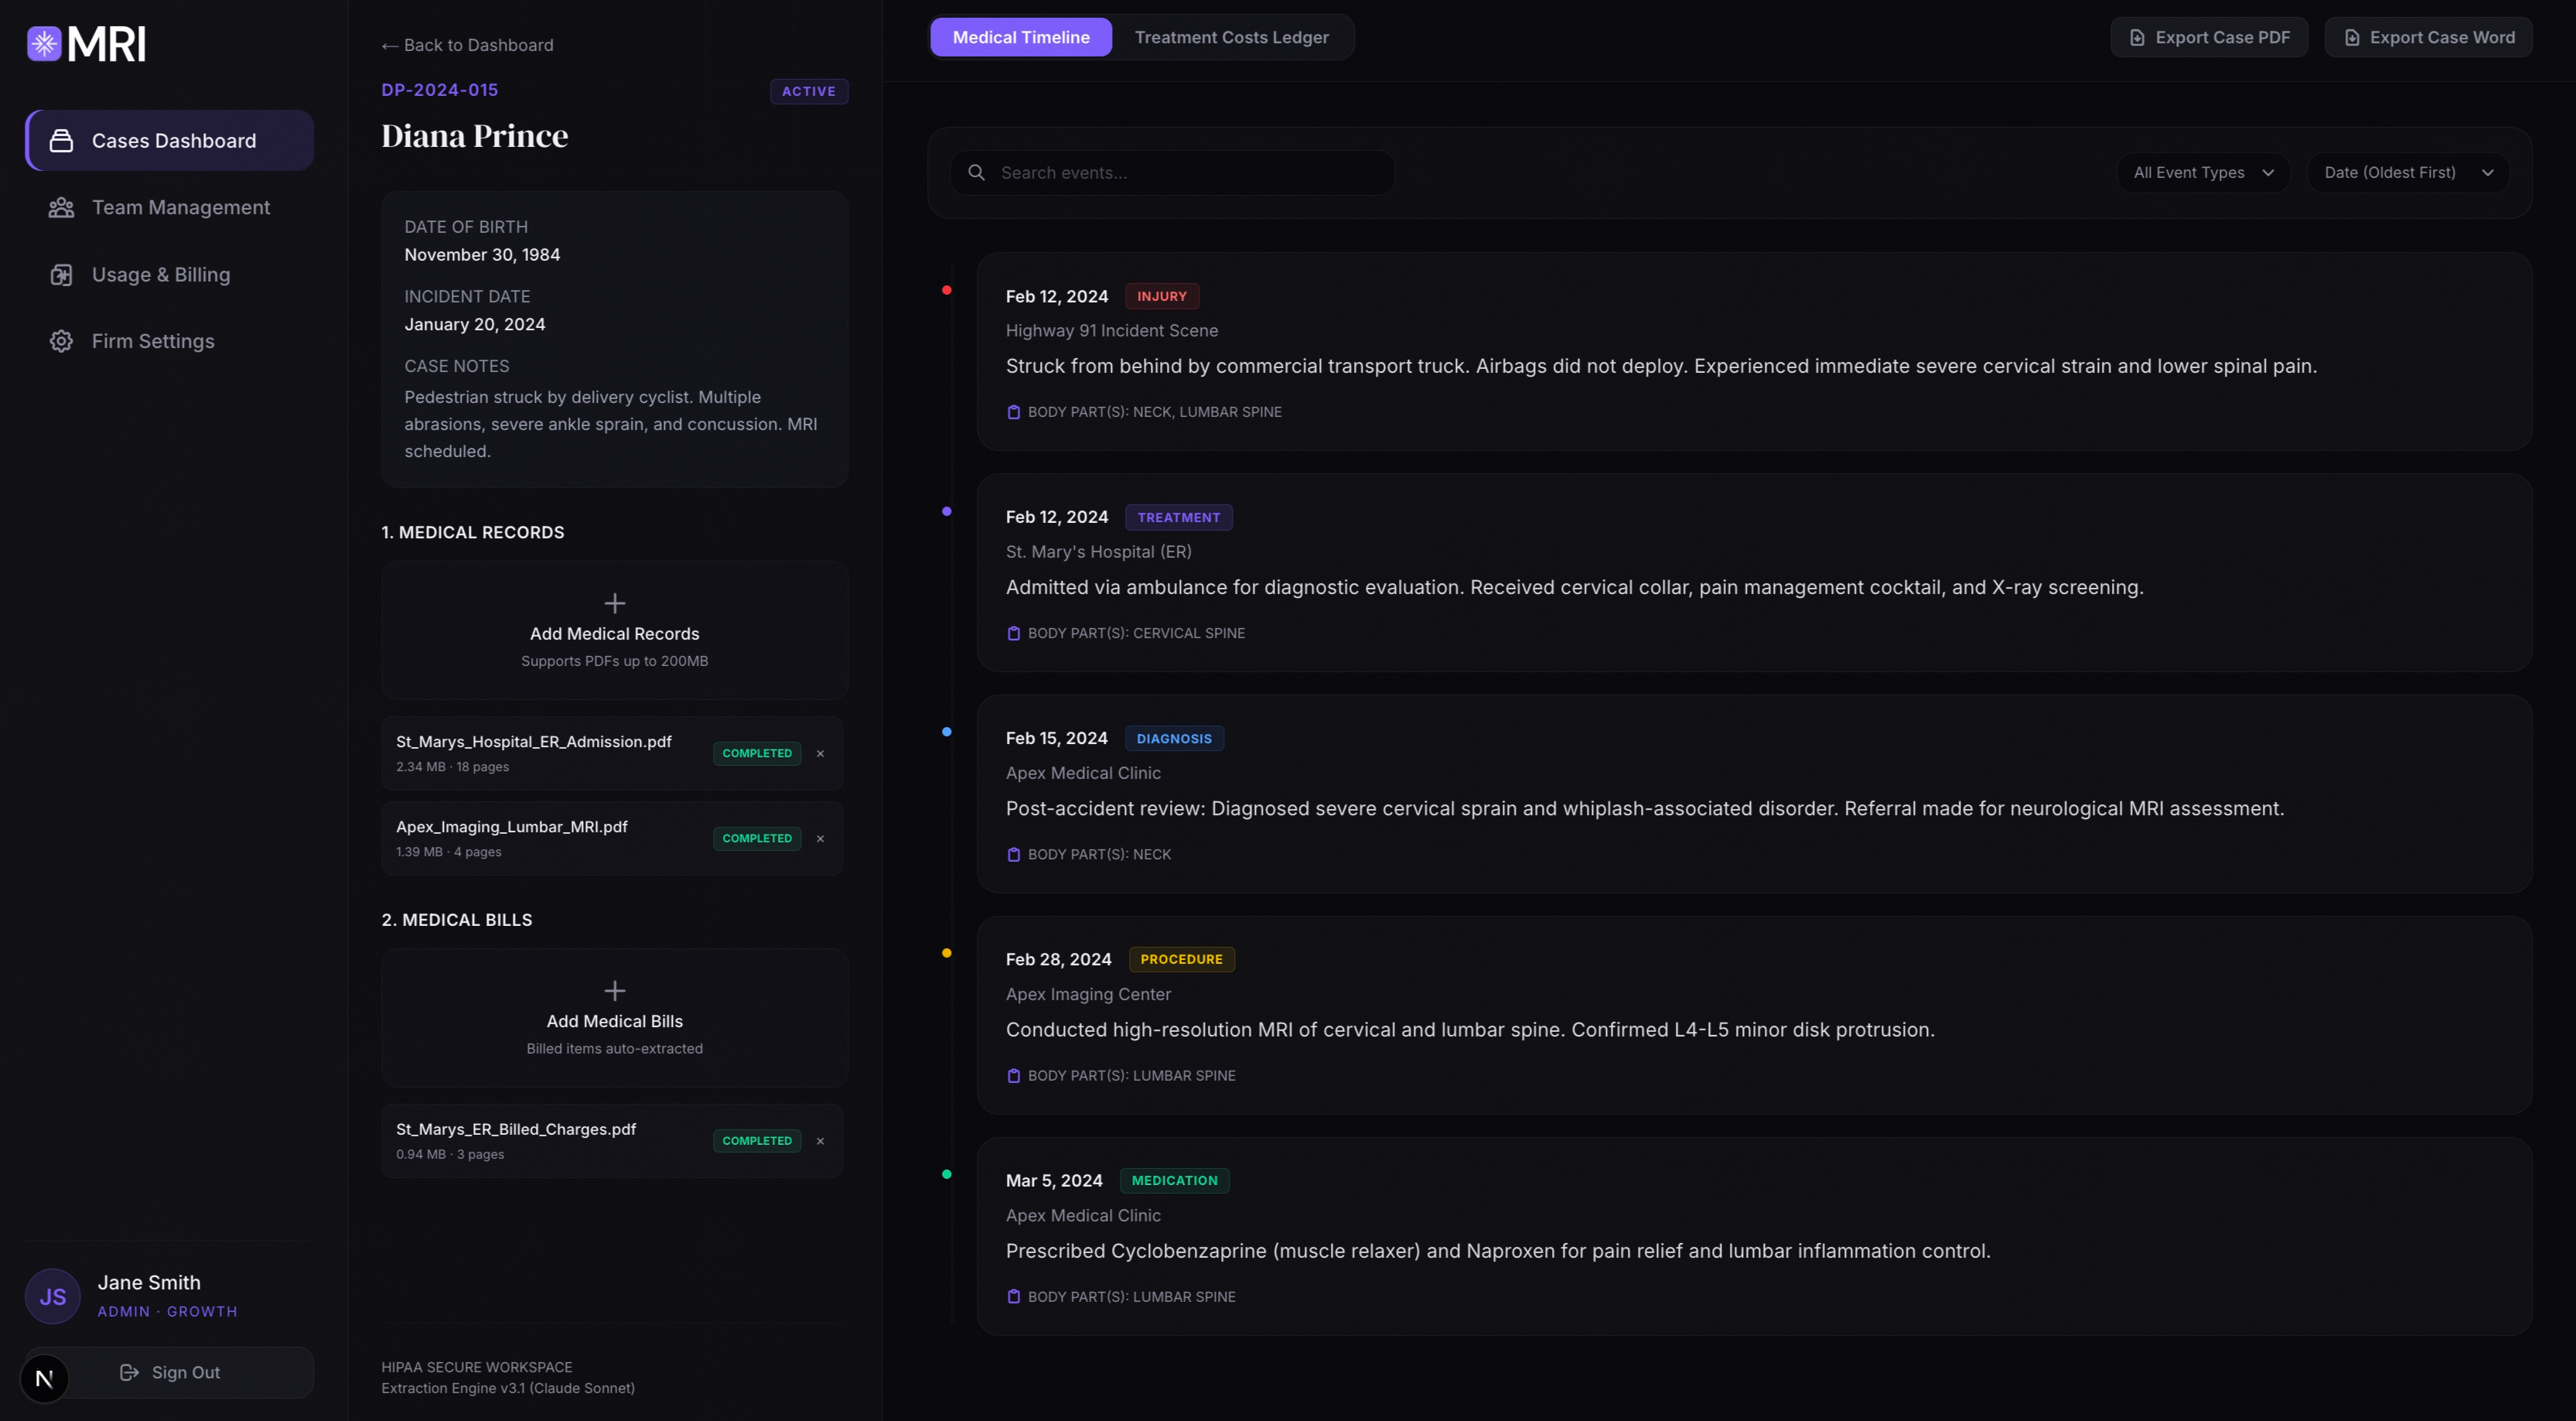Click the plus icon to add medical records

coord(615,603)
